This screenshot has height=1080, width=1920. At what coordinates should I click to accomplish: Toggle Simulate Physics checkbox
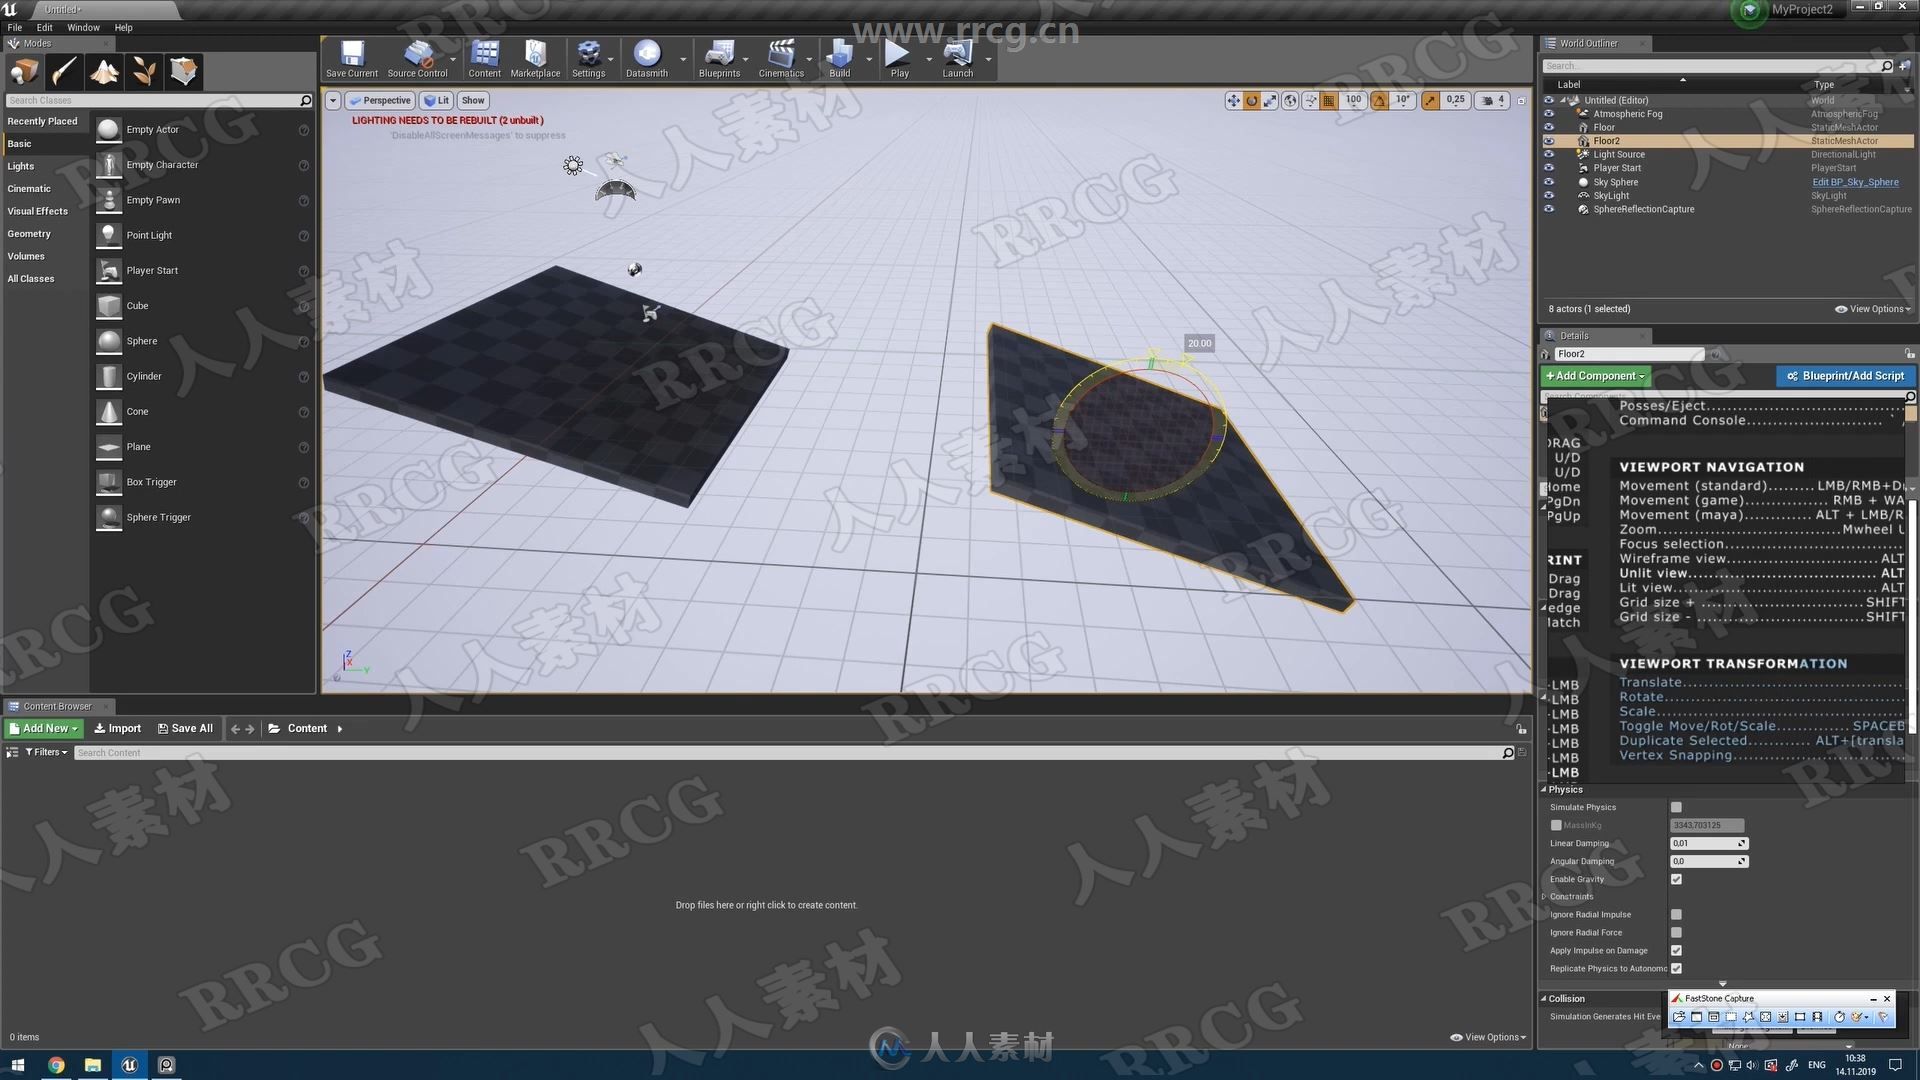[1675, 806]
